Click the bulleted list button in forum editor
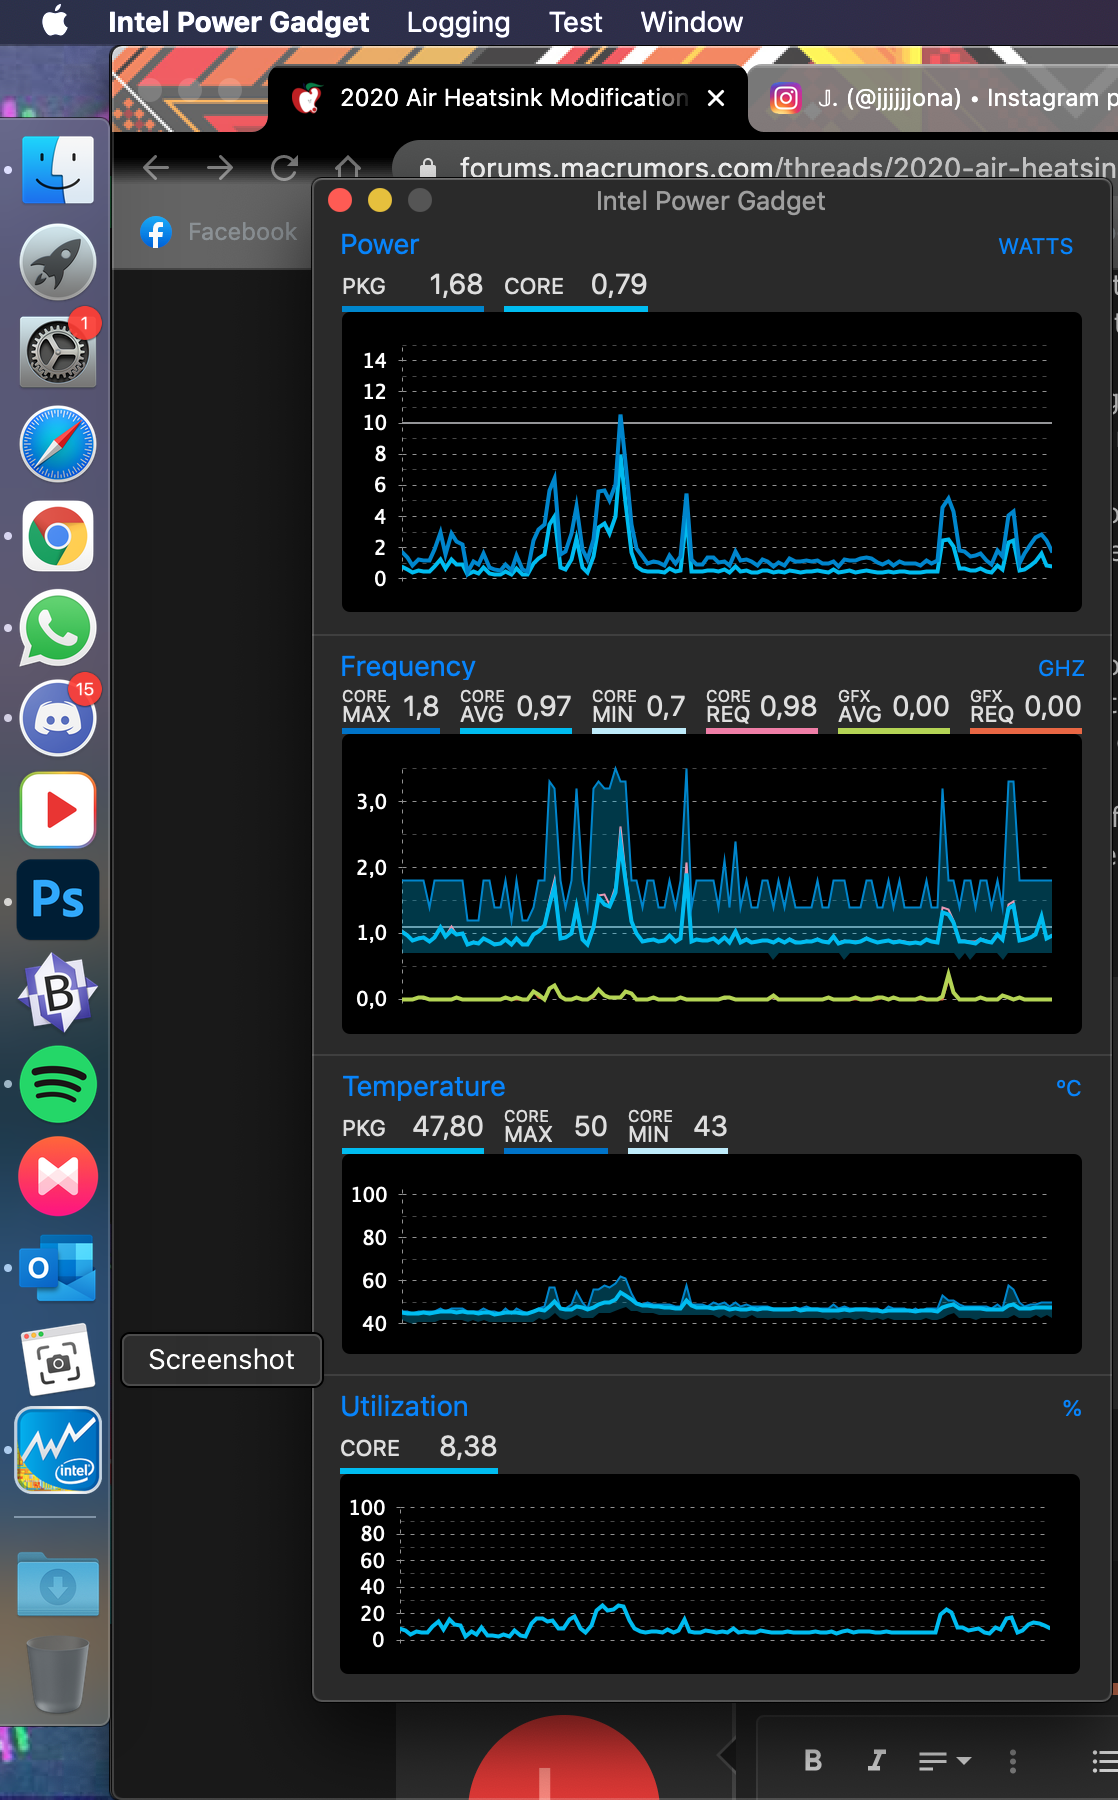The height and width of the screenshot is (1800, 1118). click(1104, 1761)
